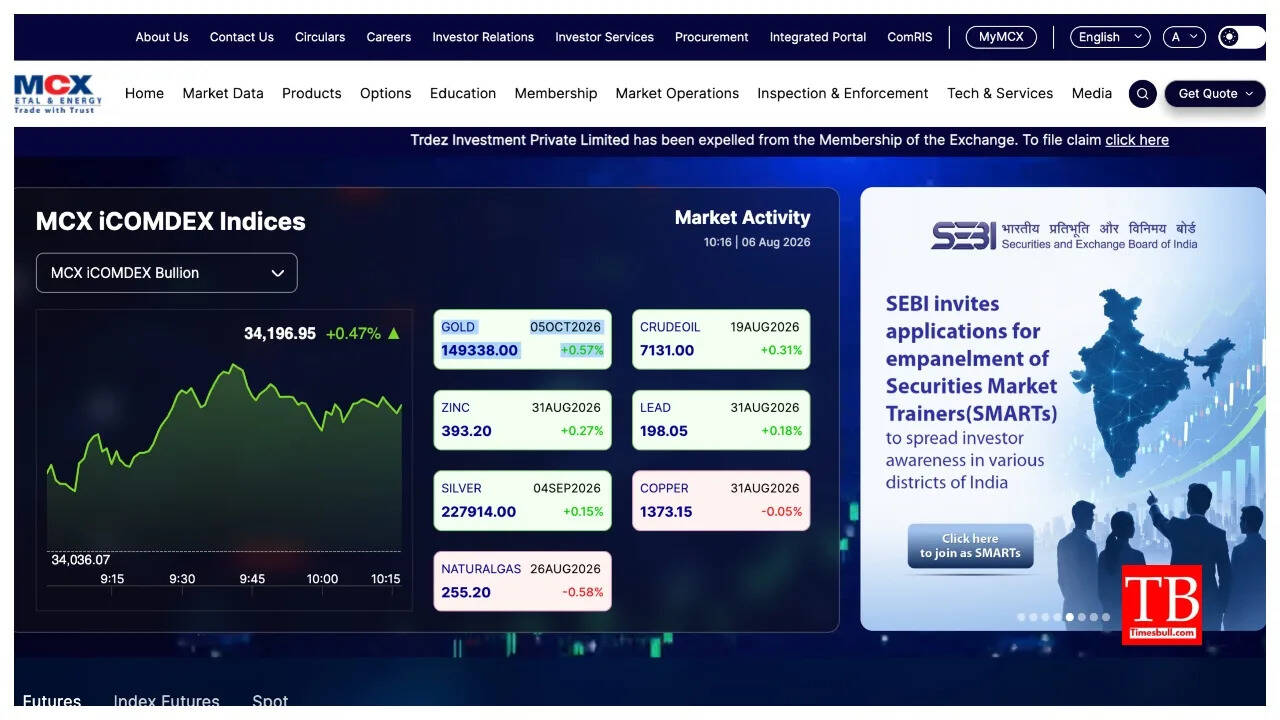Click the chart baseline value 34,036.07
Image resolution: width=1280 pixels, height=720 pixels.
coord(81,560)
